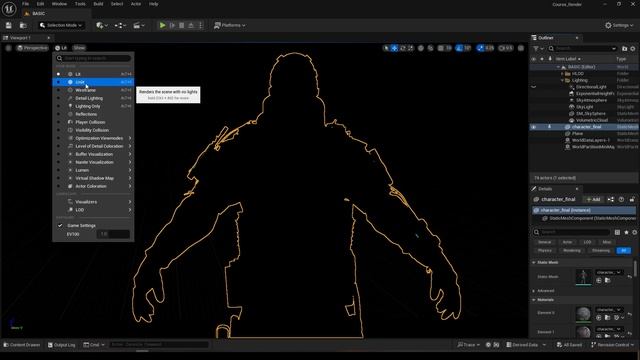
Task: Toggle the Game Settings checkbox
Action: point(60,225)
